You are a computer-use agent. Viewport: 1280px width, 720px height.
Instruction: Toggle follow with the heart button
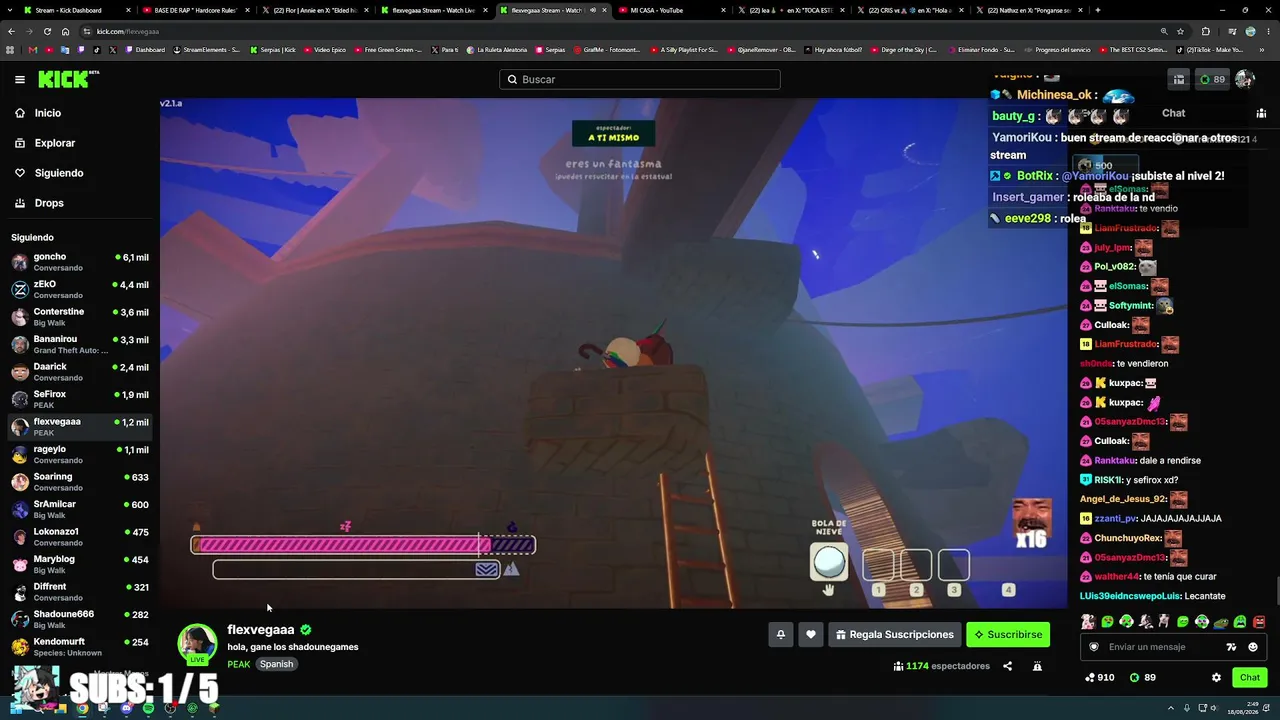click(811, 634)
